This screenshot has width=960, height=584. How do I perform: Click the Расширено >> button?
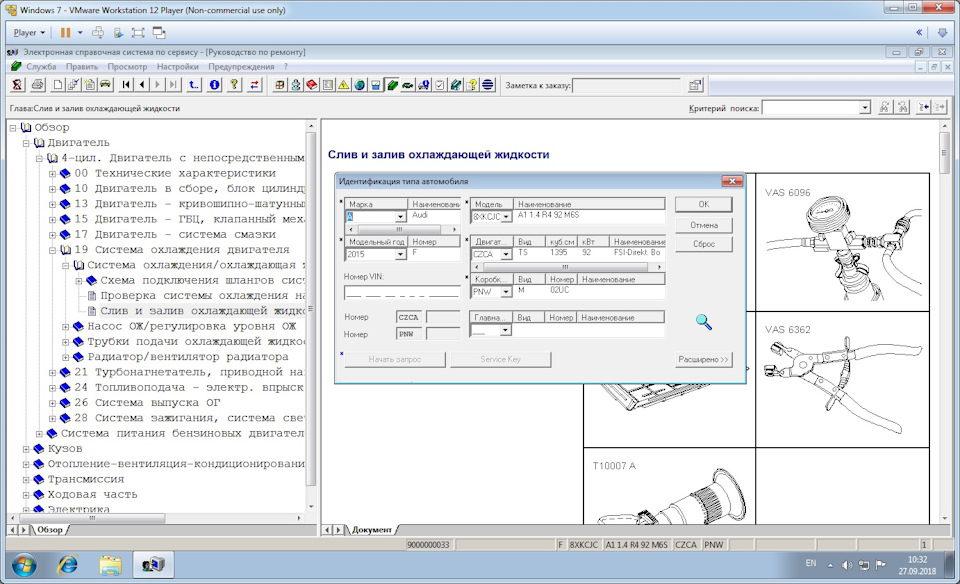point(703,359)
